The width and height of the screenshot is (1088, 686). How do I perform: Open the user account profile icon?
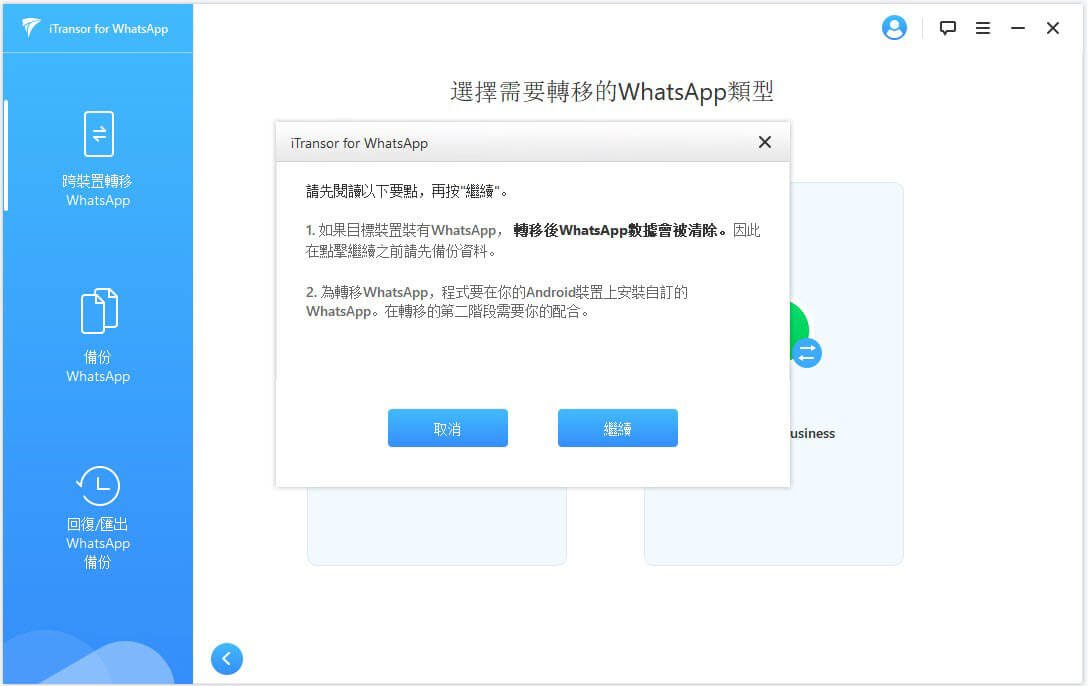pyautogui.click(x=893, y=28)
